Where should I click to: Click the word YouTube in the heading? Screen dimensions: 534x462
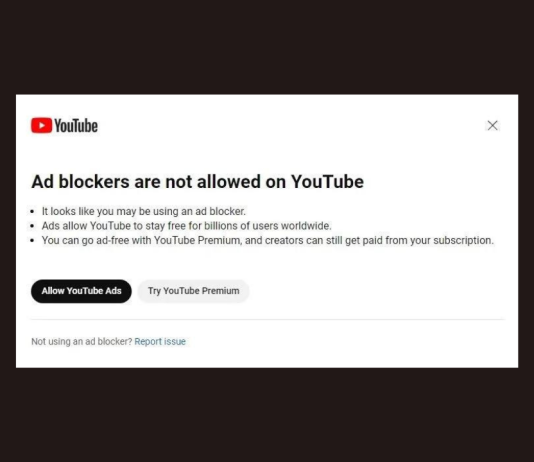(327, 181)
